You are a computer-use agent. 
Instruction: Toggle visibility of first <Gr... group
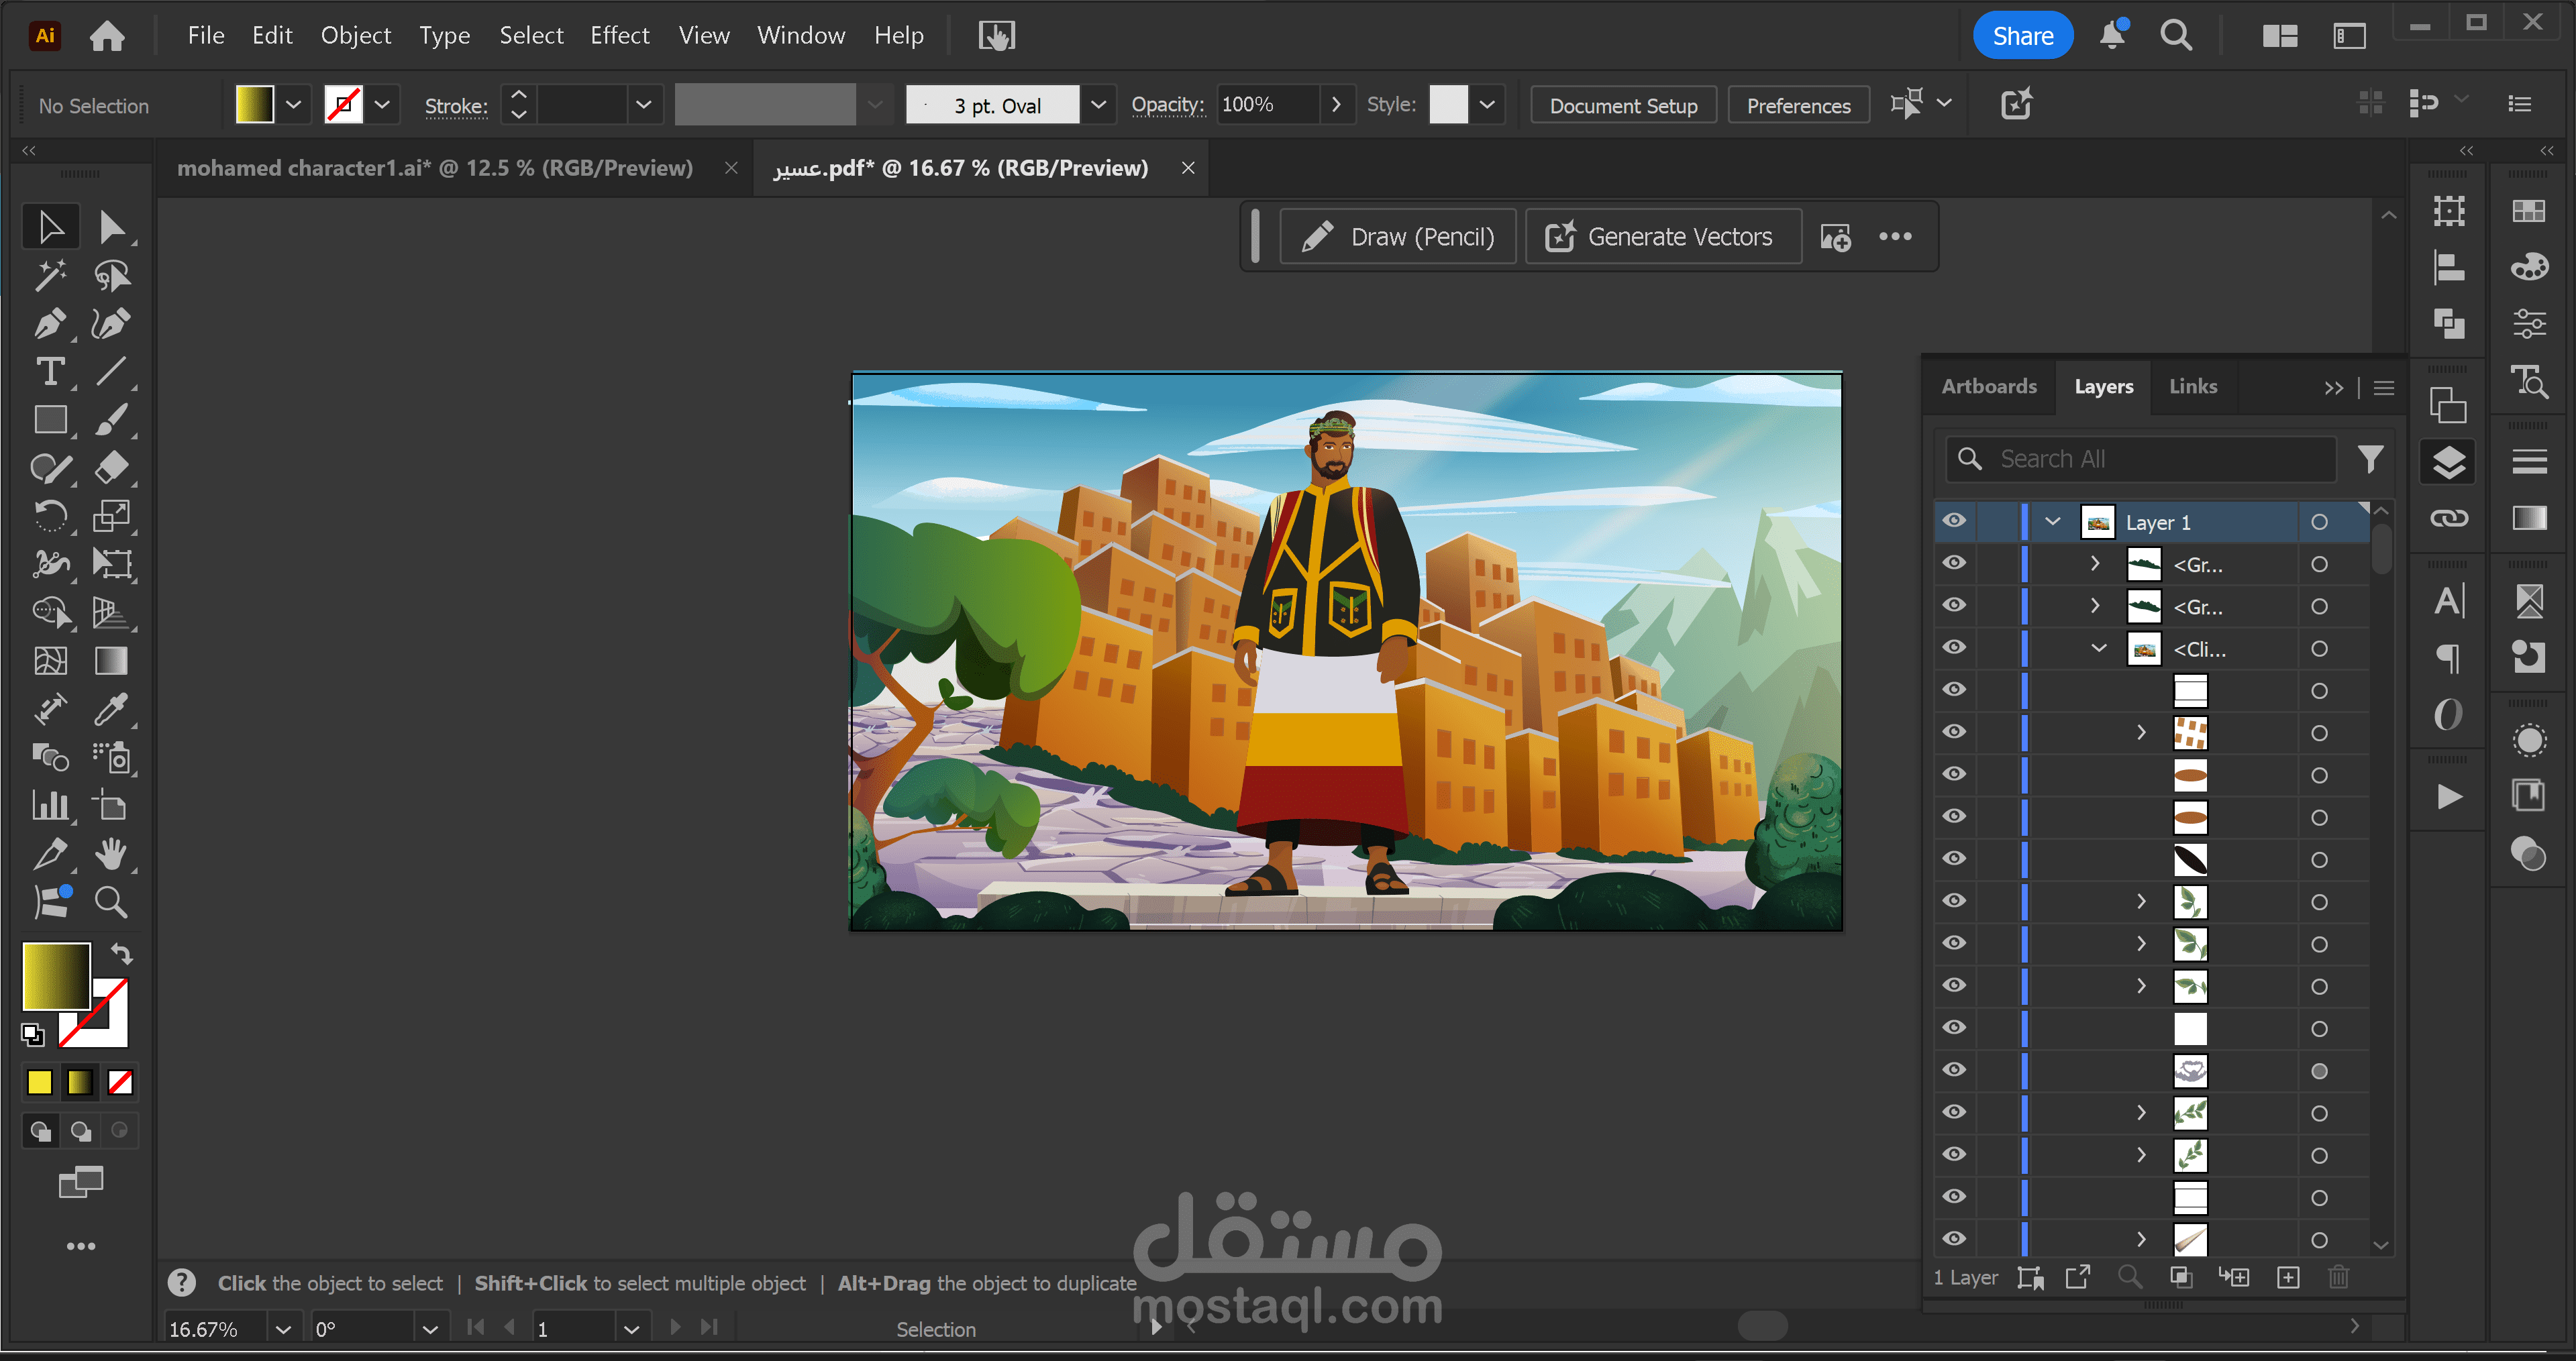point(1954,563)
